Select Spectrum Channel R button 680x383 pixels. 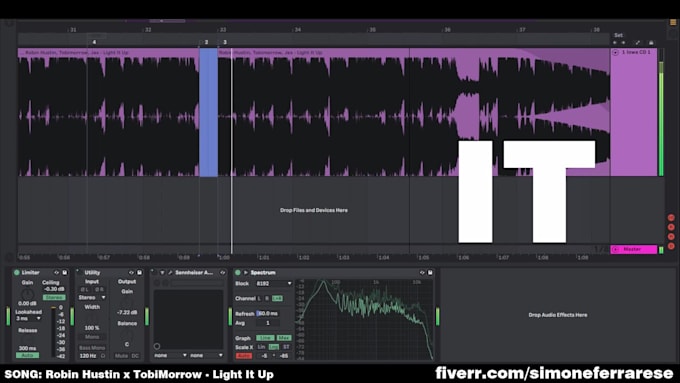point(267,298)
